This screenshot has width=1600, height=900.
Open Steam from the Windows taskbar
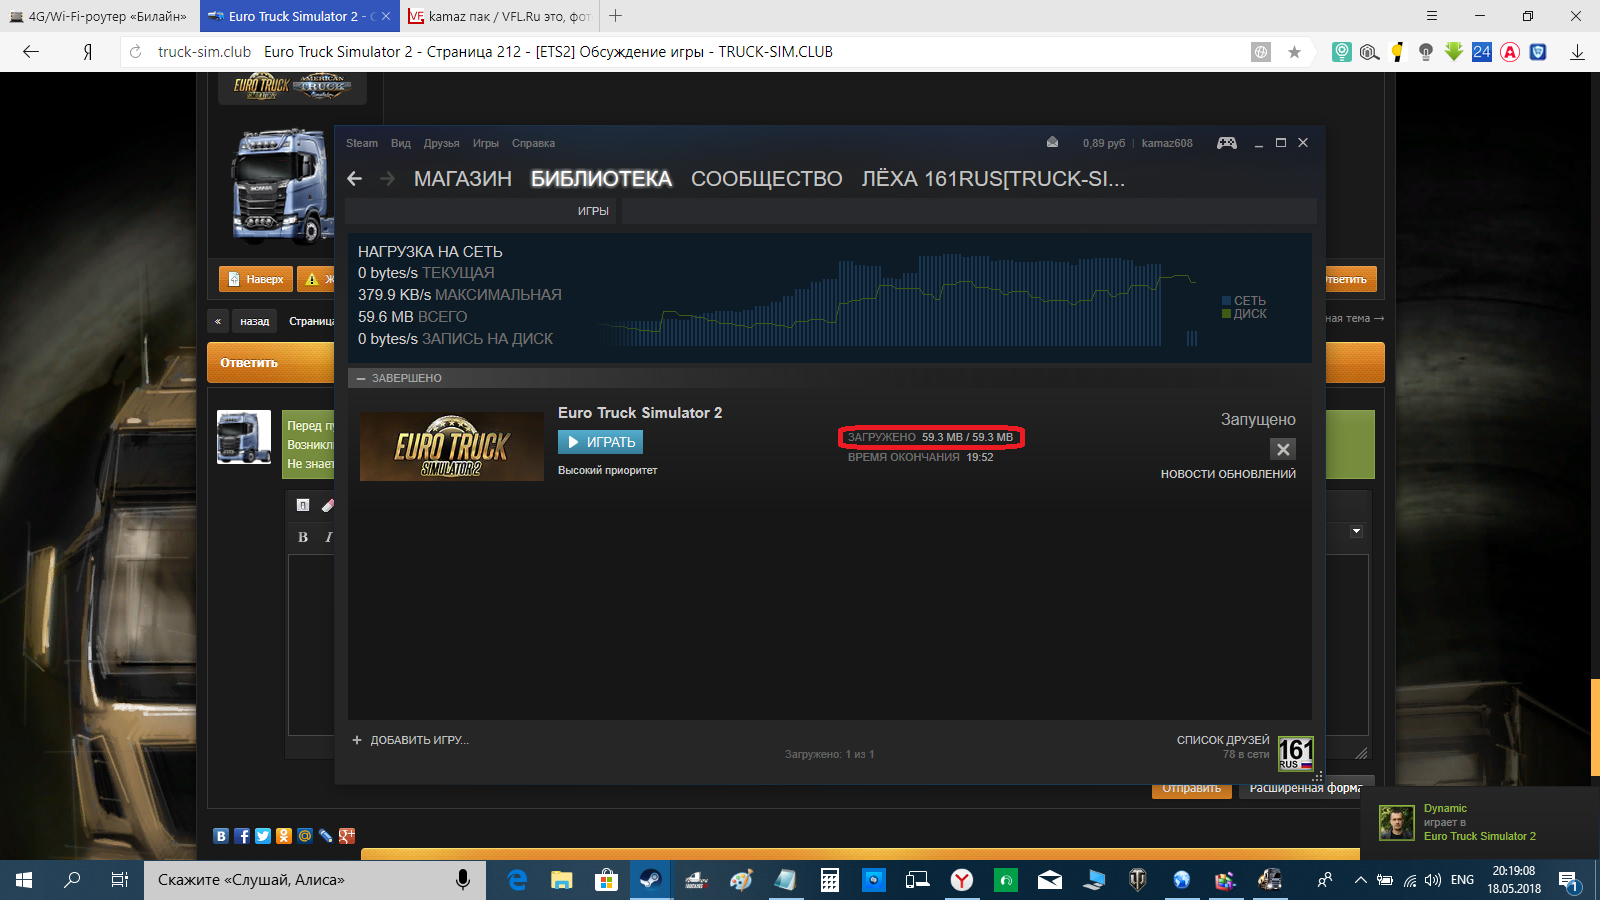coord(650,880)
